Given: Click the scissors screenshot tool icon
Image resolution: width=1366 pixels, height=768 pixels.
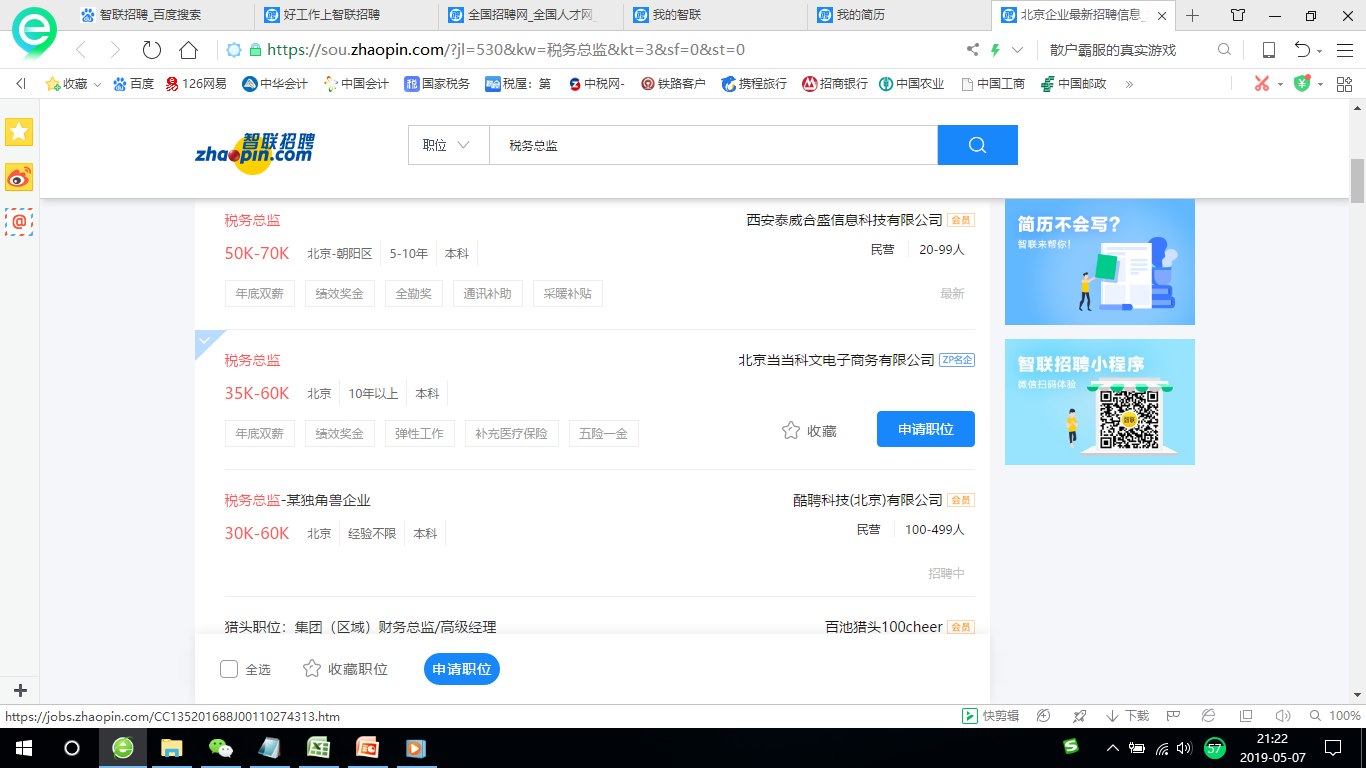Looking at the screenshot, I should pos(1262,84).
